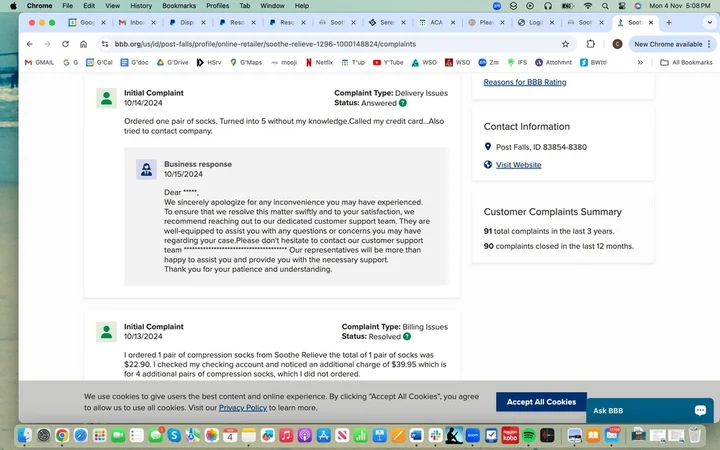
Task: Click the address bar URL field
Action: click(x=300, y=44)
